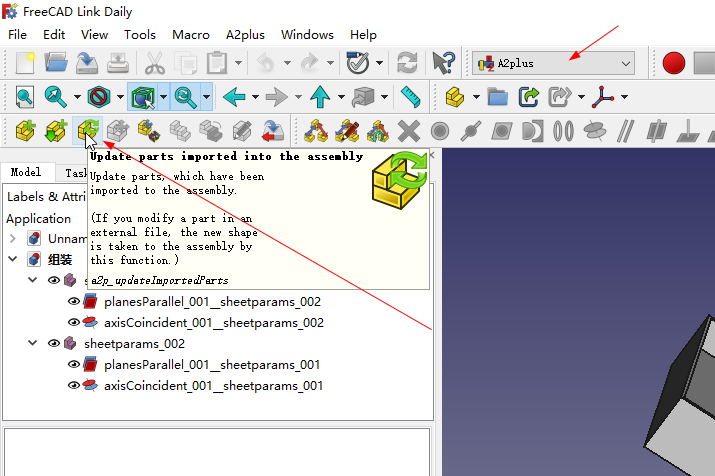Click the Save and exit red arrow icon
The image size is (715, 476).
pos(273,131)
